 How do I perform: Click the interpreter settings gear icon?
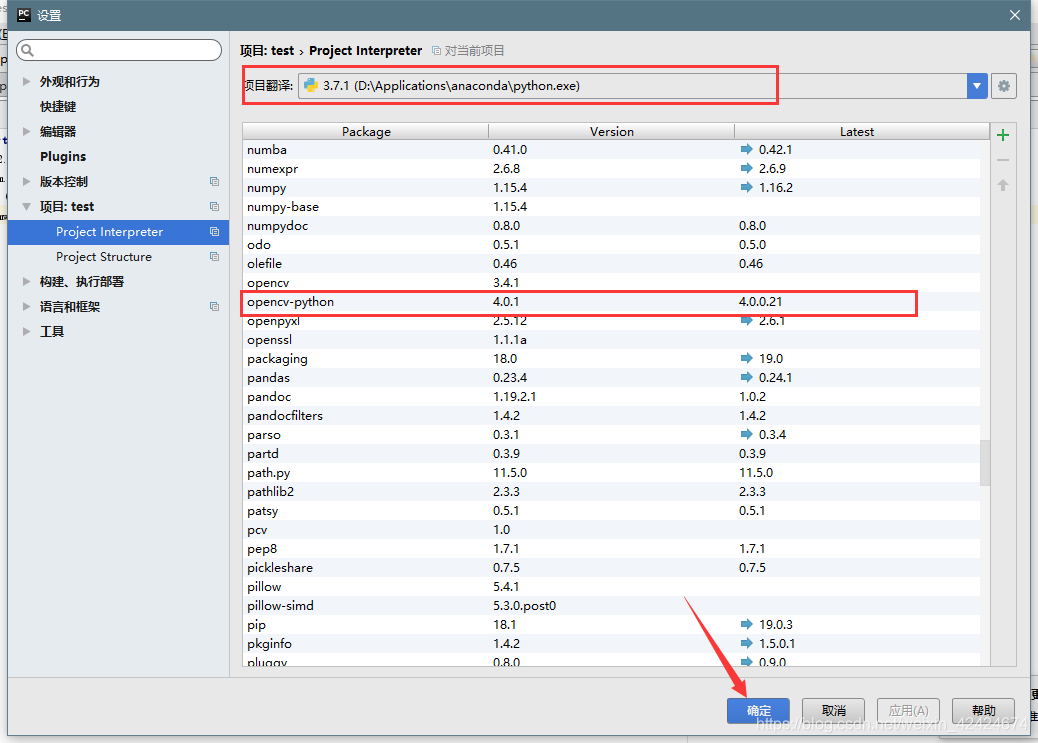point(1004,86)
